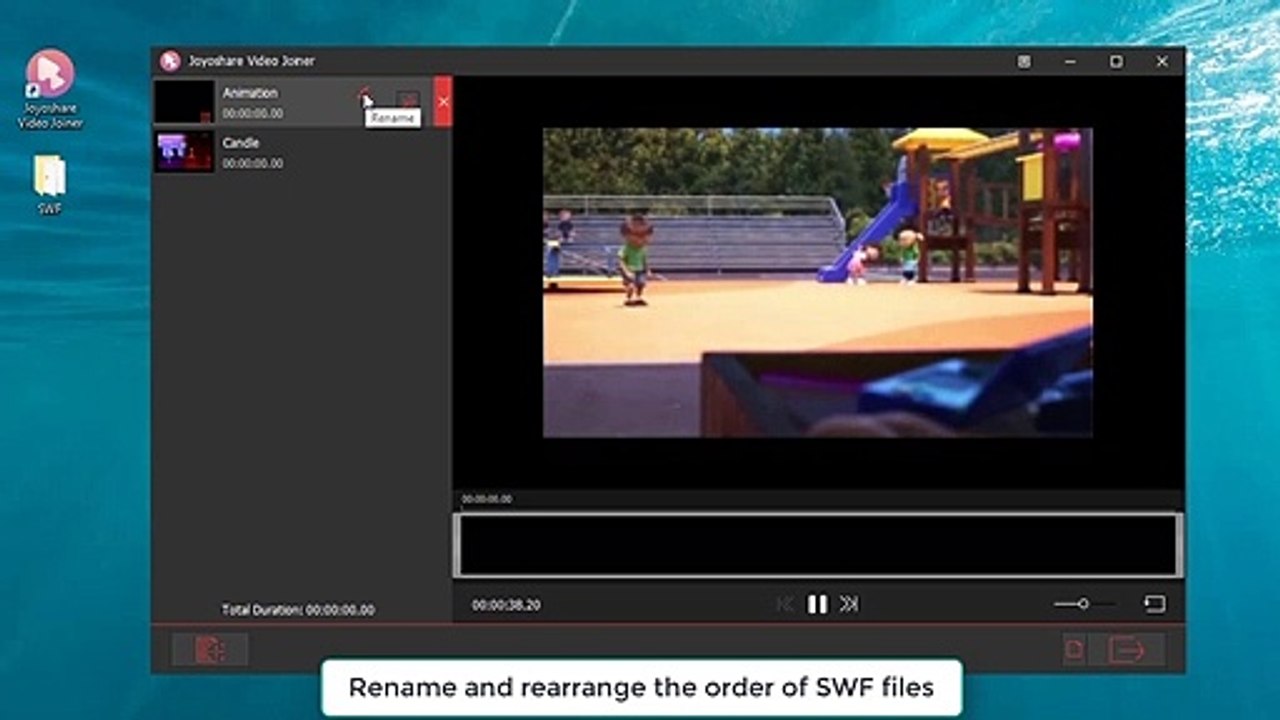Remove the Animation file with red X
Viewport: 1280px width, 720px height.
coord(443,101)
